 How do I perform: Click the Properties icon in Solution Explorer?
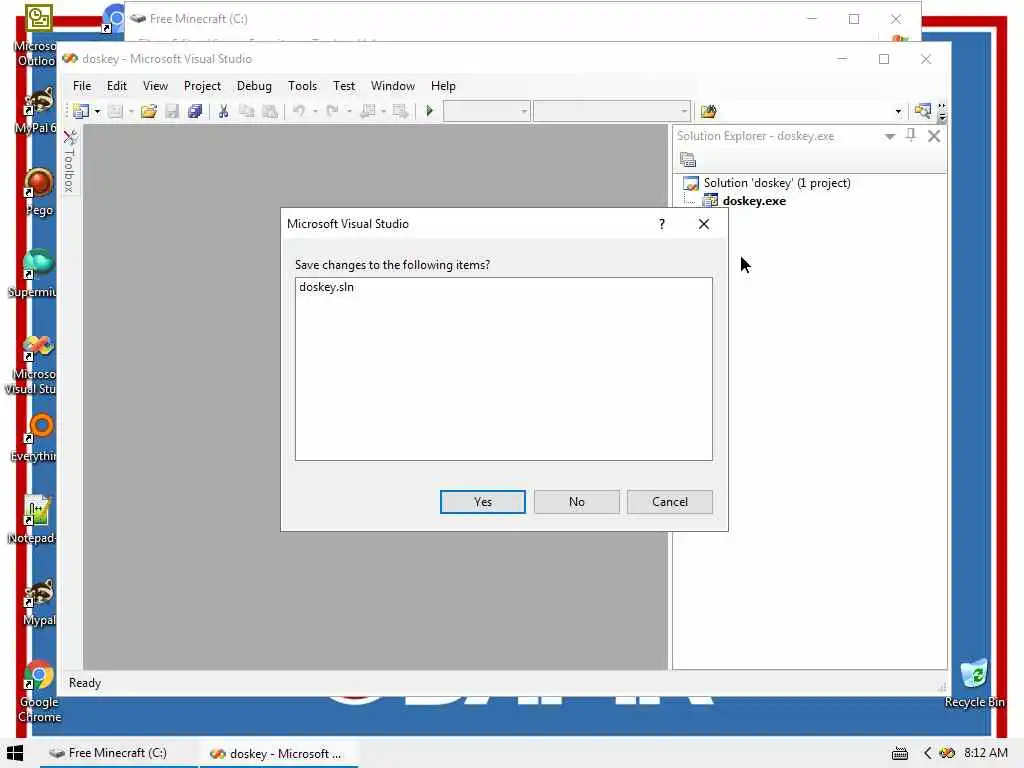(x=688, y=159)
